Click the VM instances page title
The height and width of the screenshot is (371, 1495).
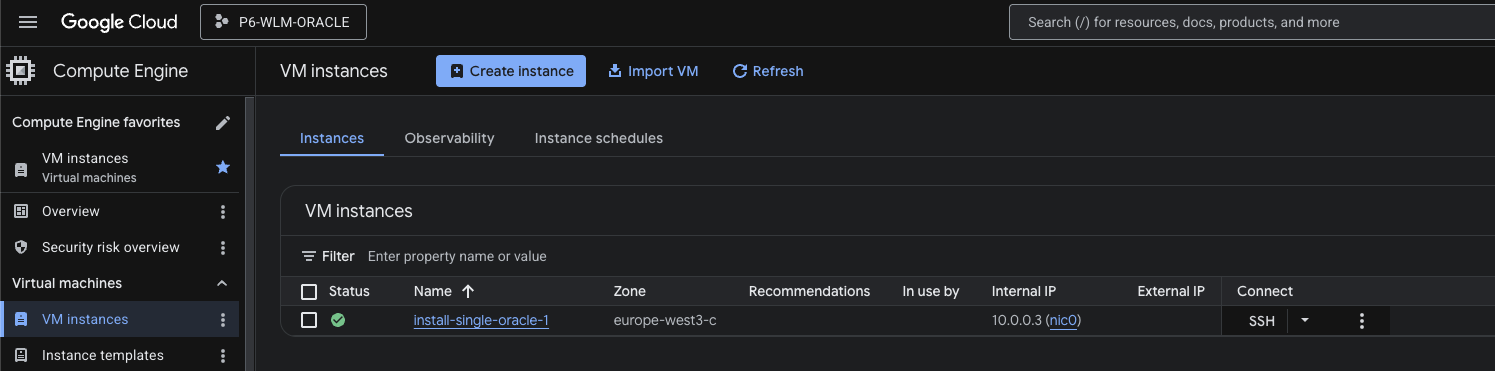[333, 71]
